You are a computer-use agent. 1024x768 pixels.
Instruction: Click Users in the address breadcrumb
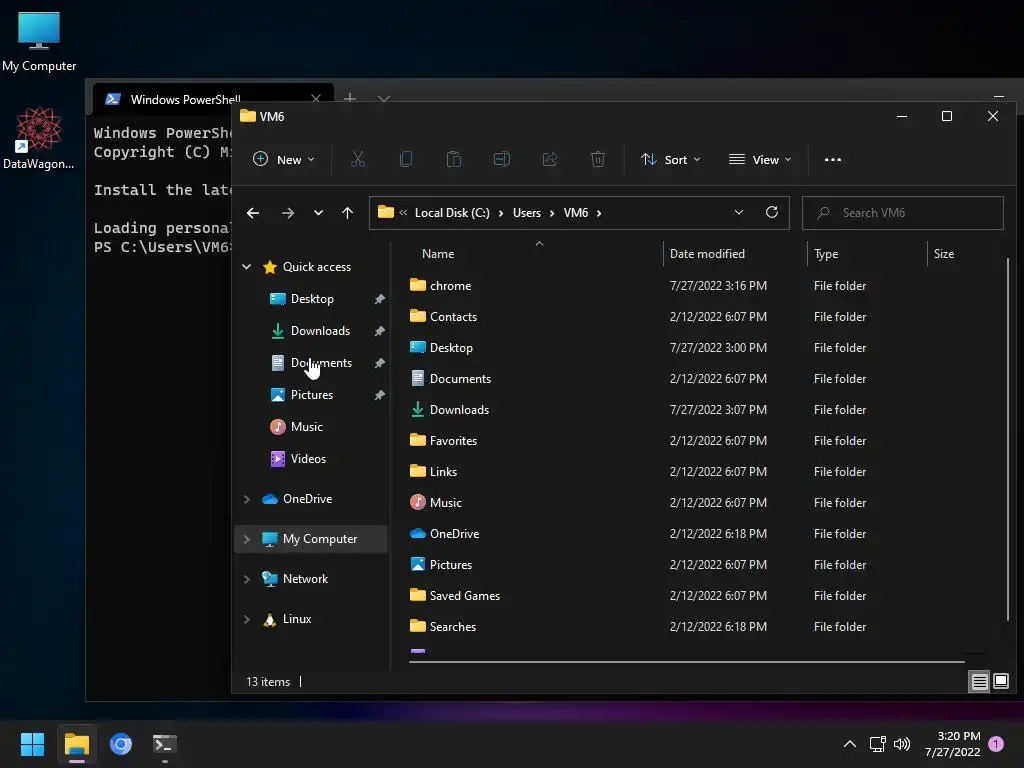[526, 213]
